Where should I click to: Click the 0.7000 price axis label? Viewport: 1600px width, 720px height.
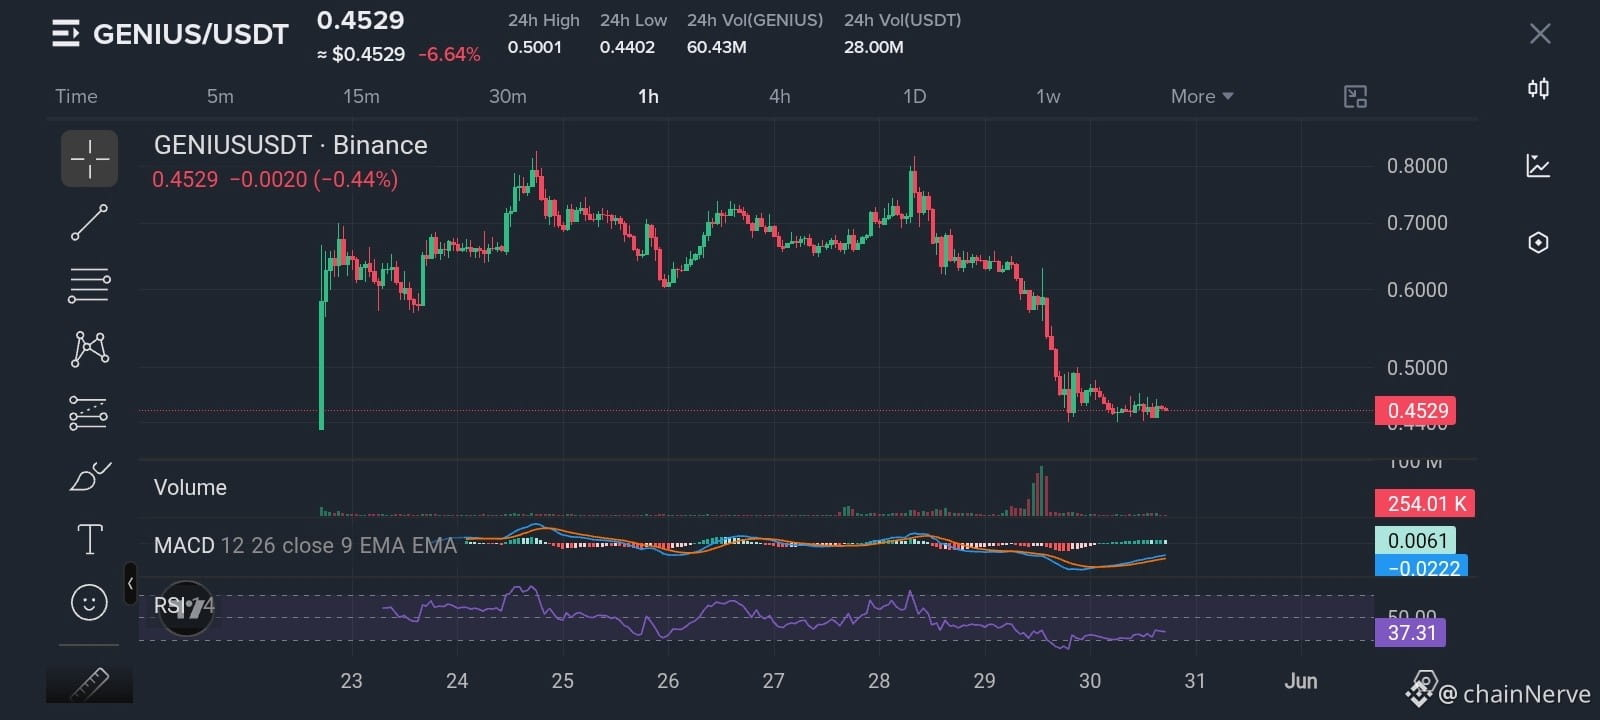click(x=1417, y=223)
